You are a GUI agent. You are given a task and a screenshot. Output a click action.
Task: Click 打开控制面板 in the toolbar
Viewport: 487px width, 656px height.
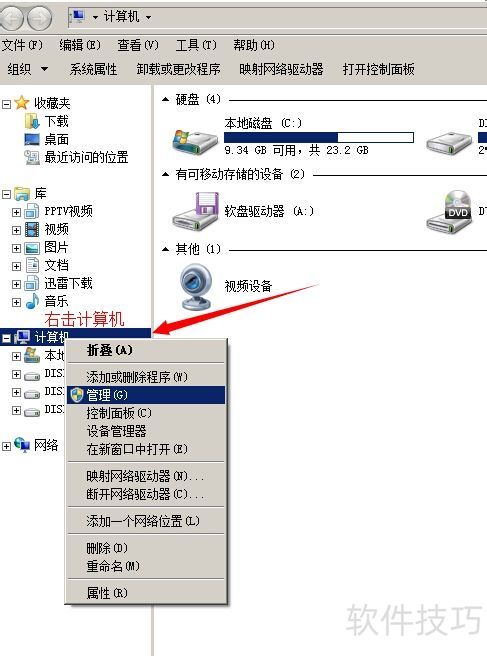(x=378, y=69)
